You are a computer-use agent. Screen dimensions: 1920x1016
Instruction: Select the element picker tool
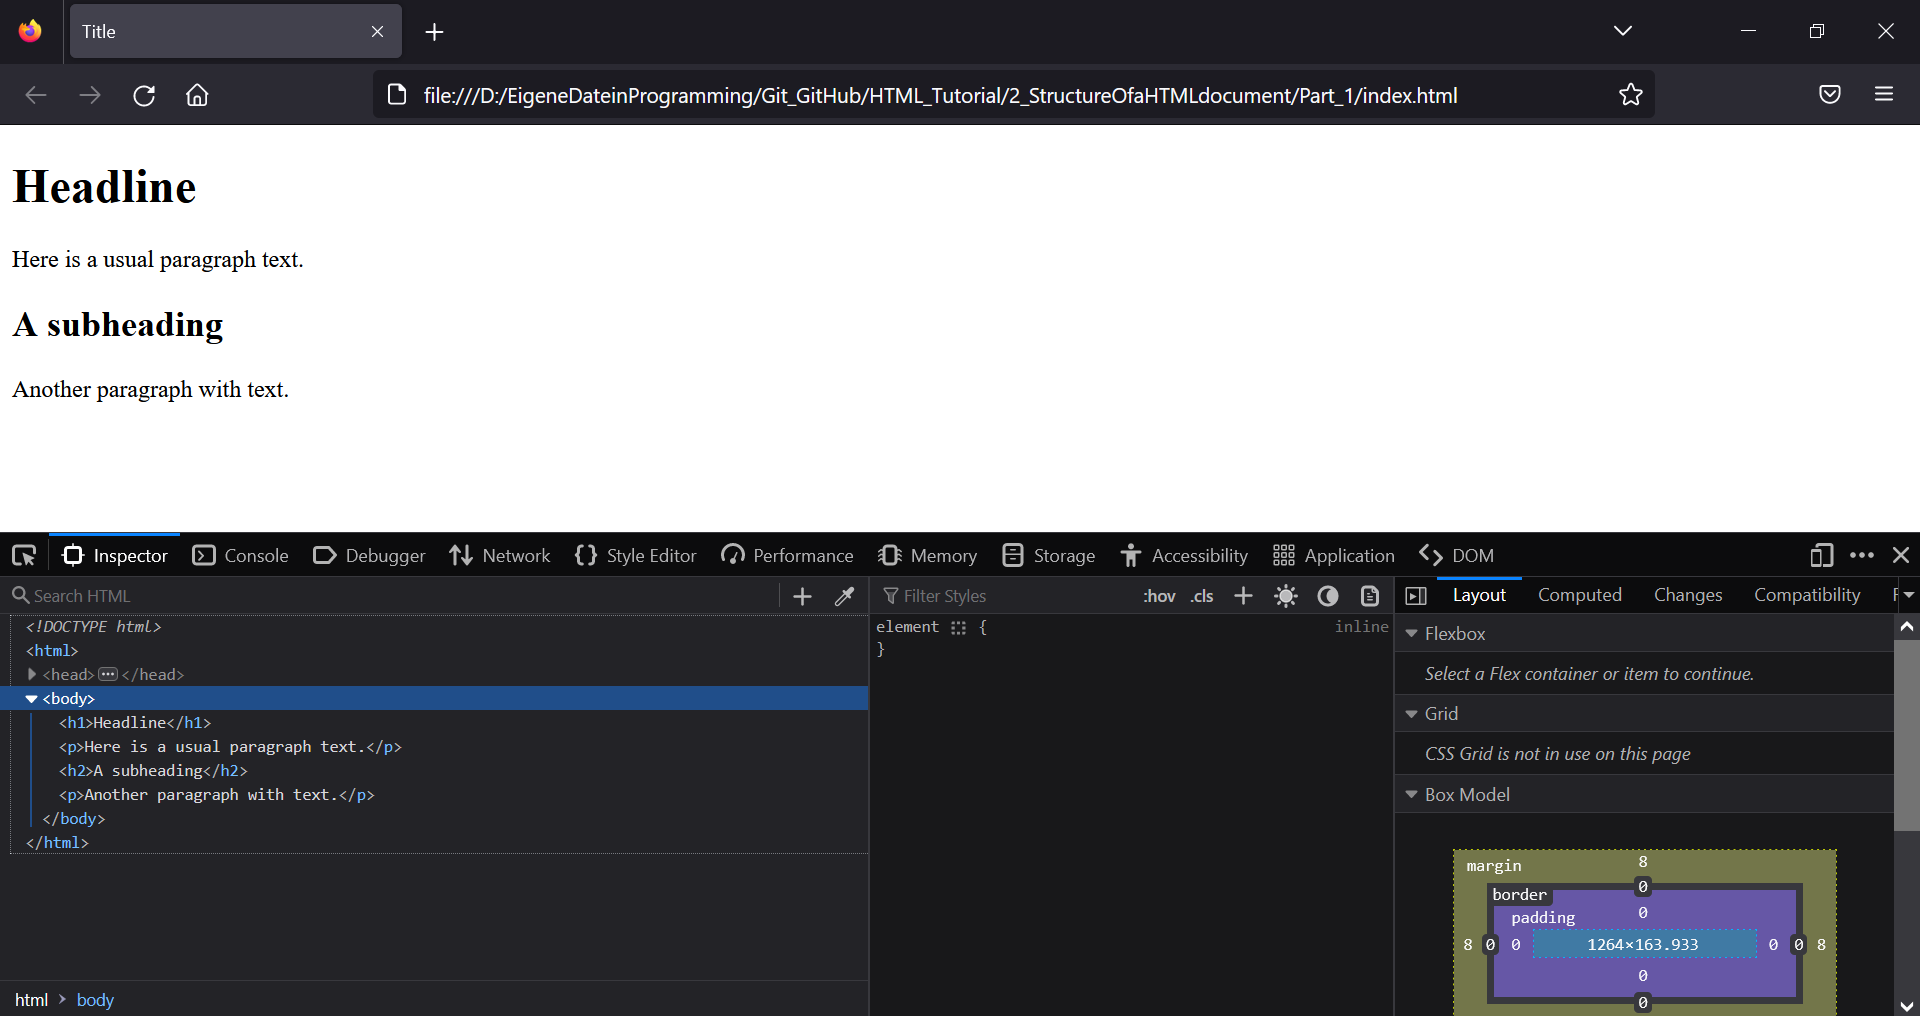click(23, 555)
